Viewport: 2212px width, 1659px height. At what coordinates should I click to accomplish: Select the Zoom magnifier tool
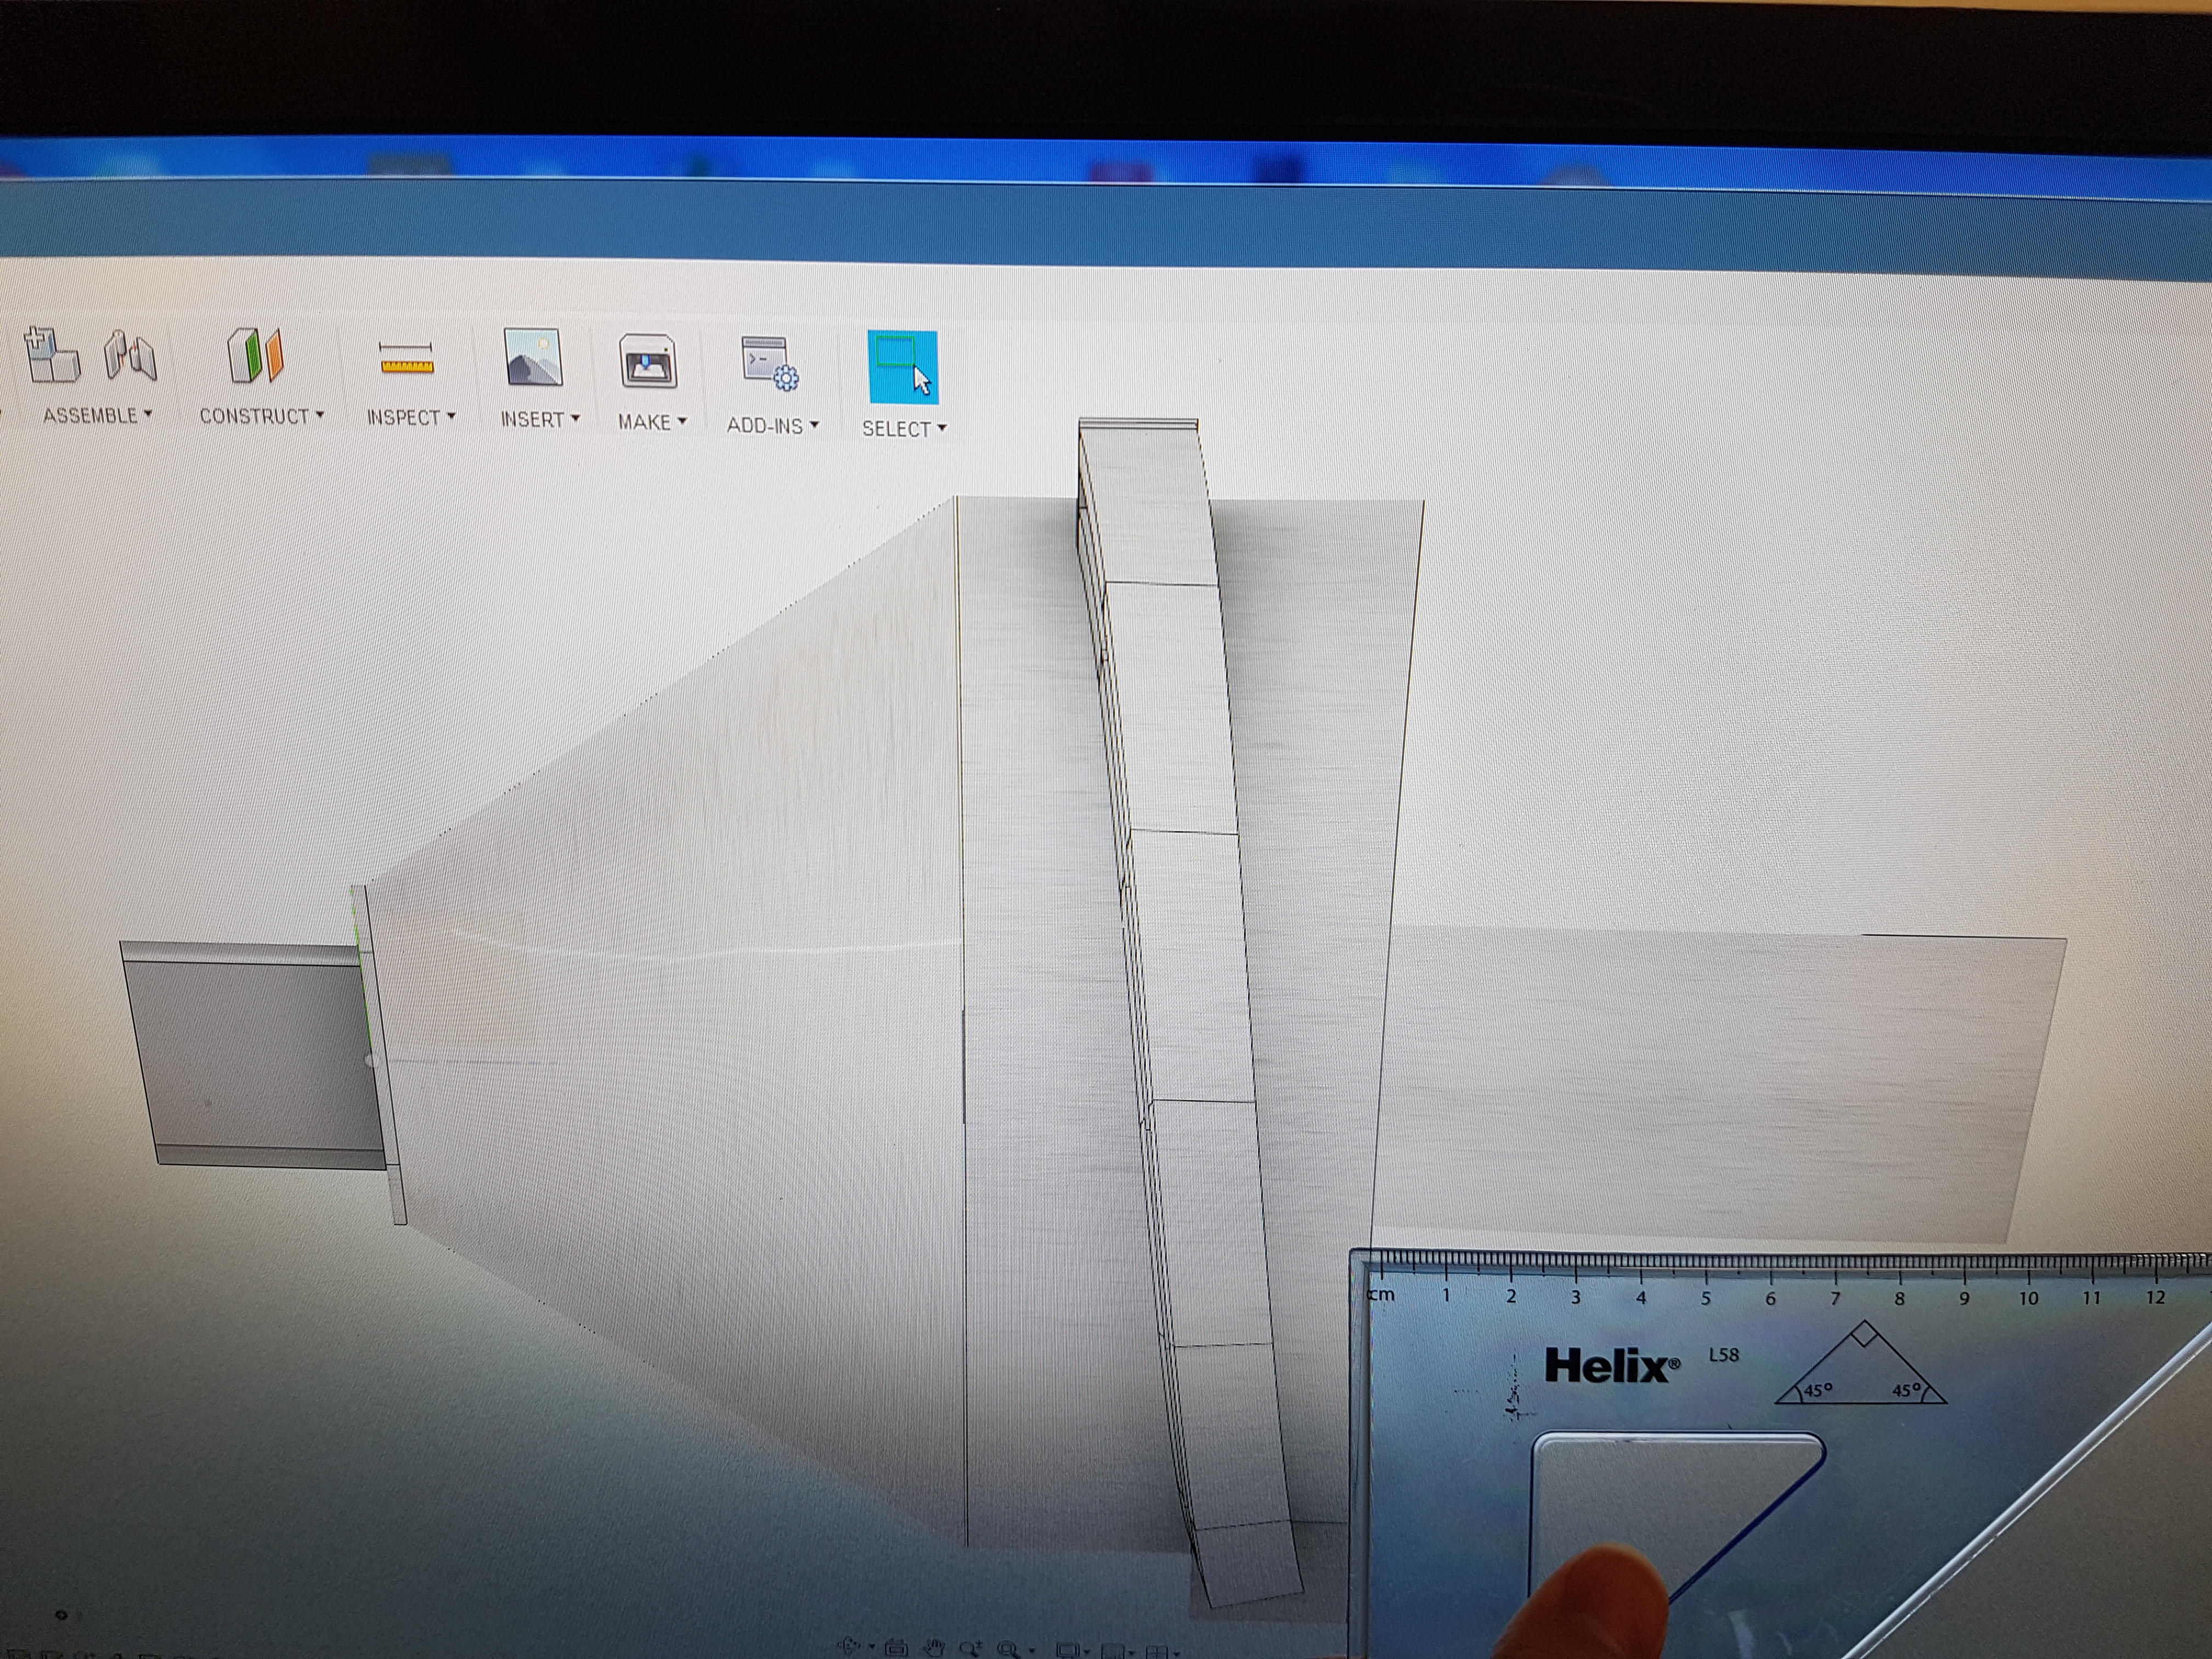pyautogui.click(x=971, y=1648)
